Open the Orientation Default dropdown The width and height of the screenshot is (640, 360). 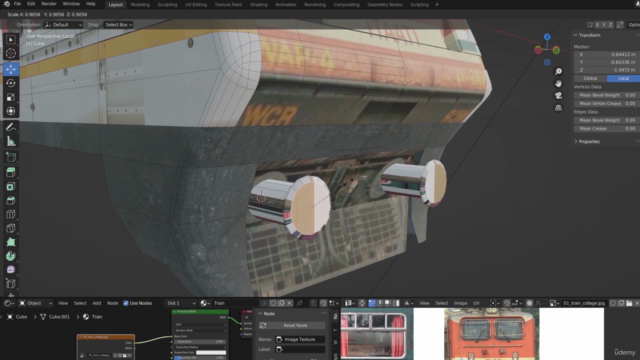(63, 24)
